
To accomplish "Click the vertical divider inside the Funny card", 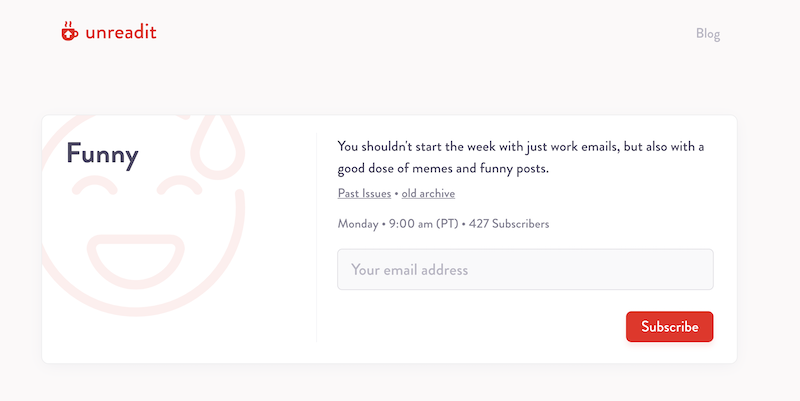I will [316, 240].
